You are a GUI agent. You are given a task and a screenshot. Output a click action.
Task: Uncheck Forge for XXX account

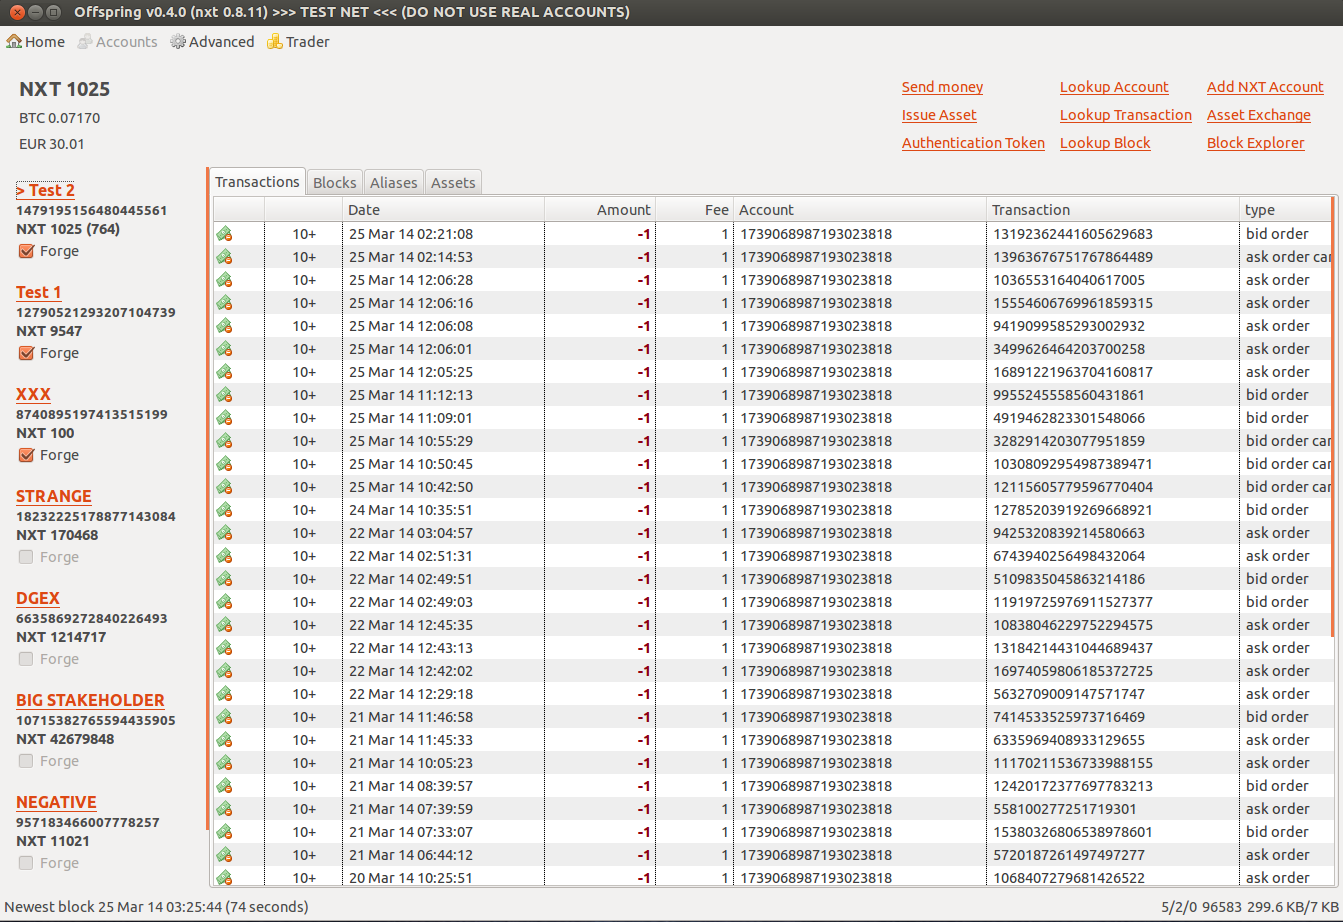pyautogui.click(x=26, y=455)
